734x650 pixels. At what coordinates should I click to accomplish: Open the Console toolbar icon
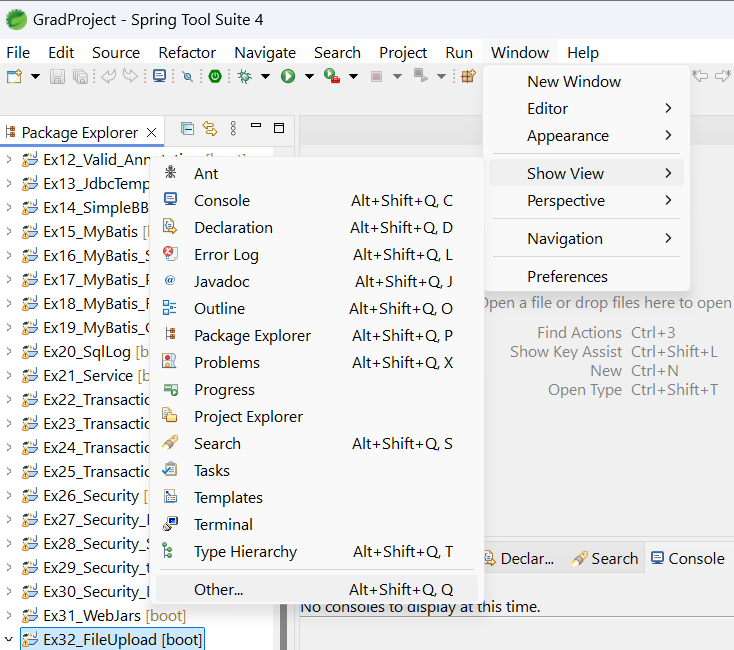coord(159,76)
